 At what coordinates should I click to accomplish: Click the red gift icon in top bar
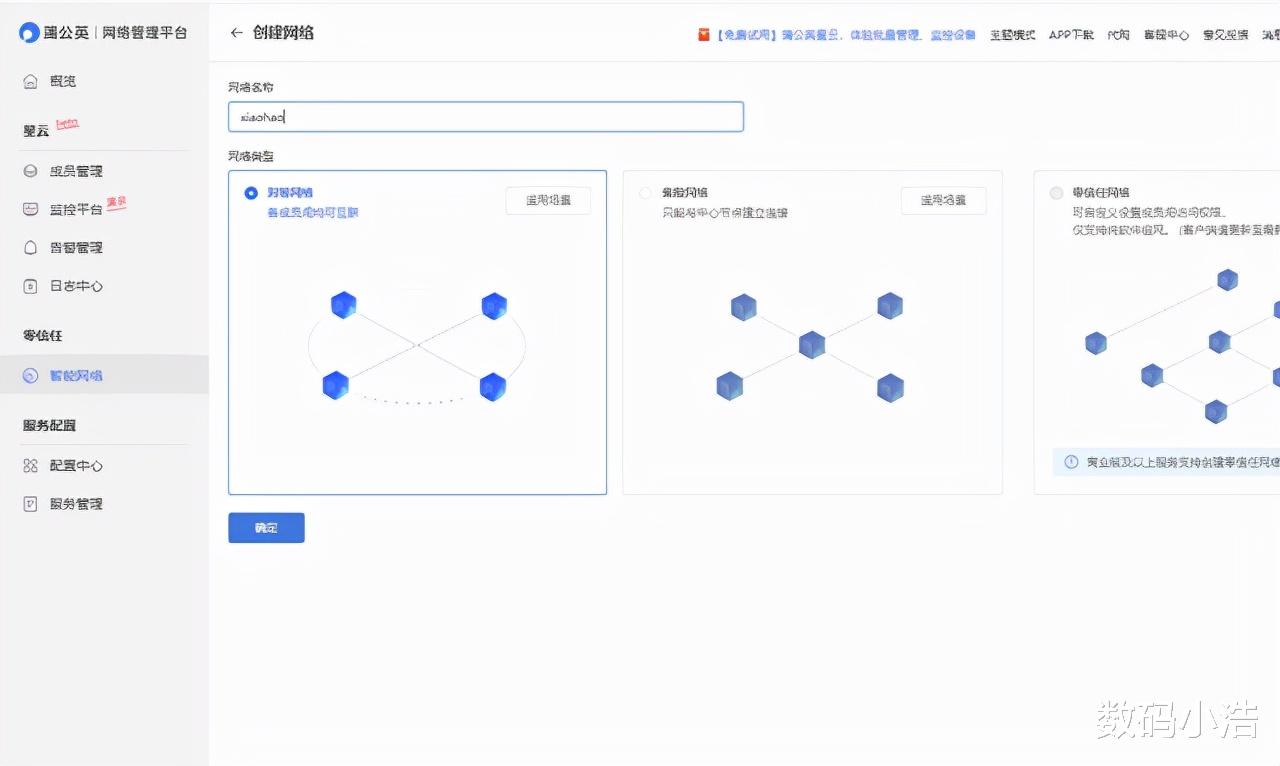pyautogui.click(x=704, y=34)
